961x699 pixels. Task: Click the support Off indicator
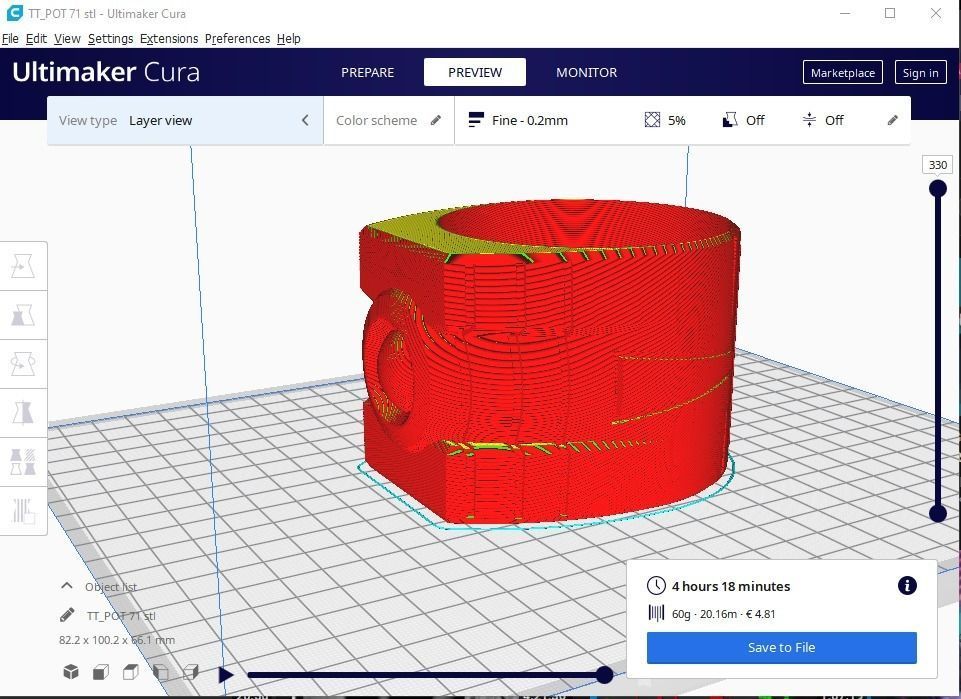click(x=743, y=120)
